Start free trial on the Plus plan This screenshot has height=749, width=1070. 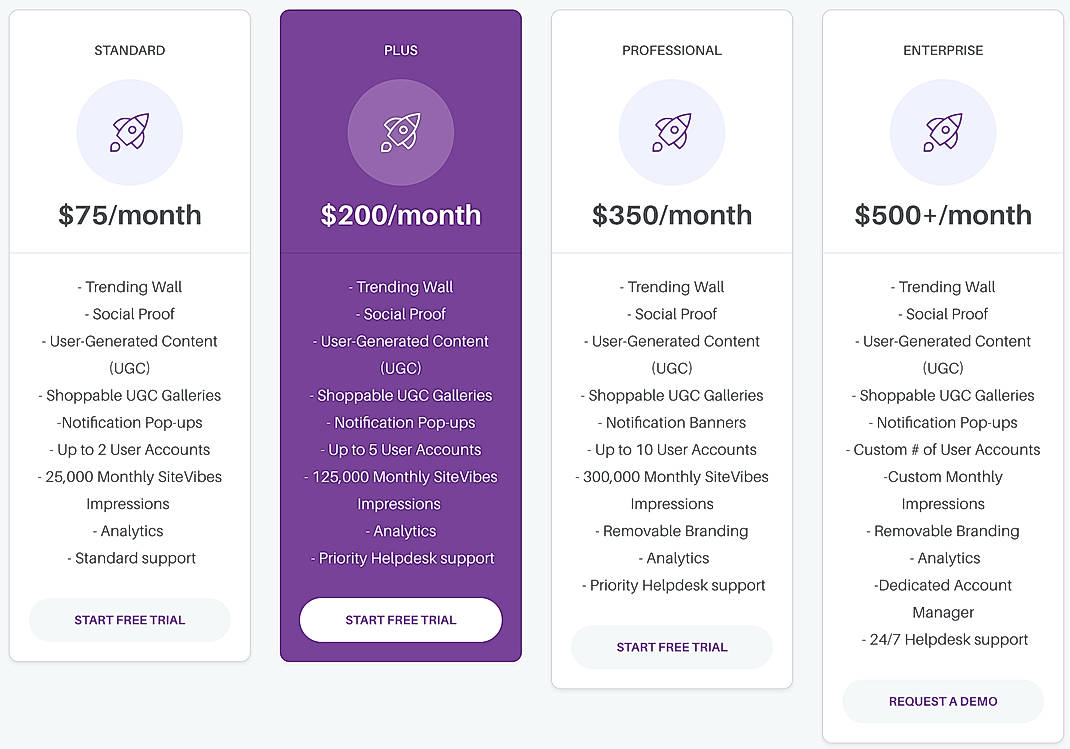tap(400, 620)
